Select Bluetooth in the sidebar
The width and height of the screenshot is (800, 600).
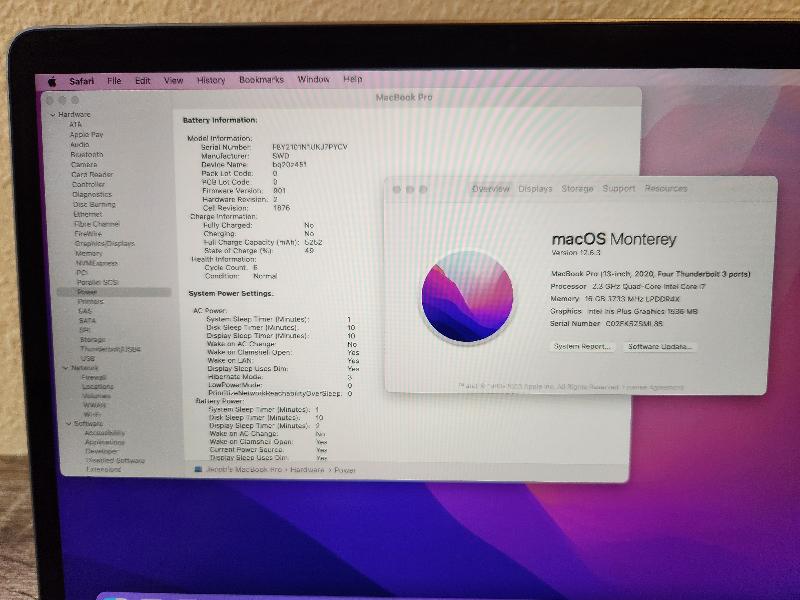(87, 155)
